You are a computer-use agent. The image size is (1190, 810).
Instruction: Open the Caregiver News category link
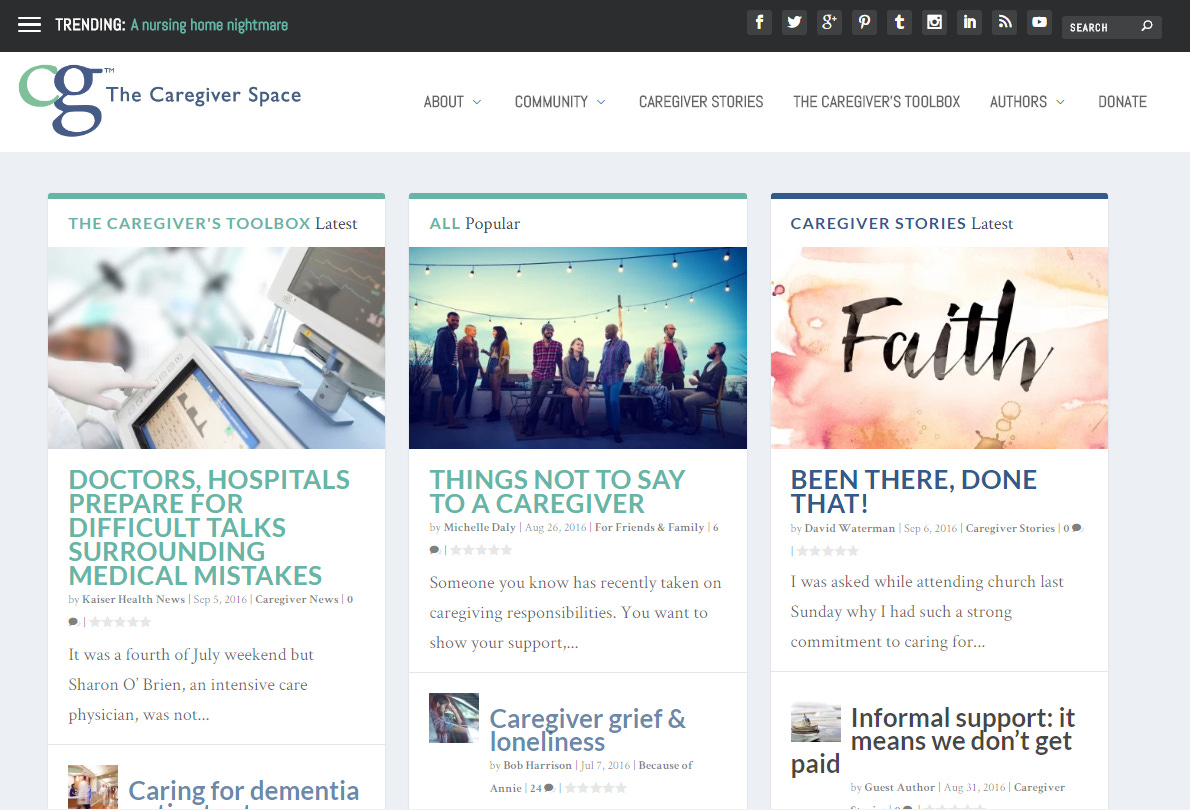point(297,599)
